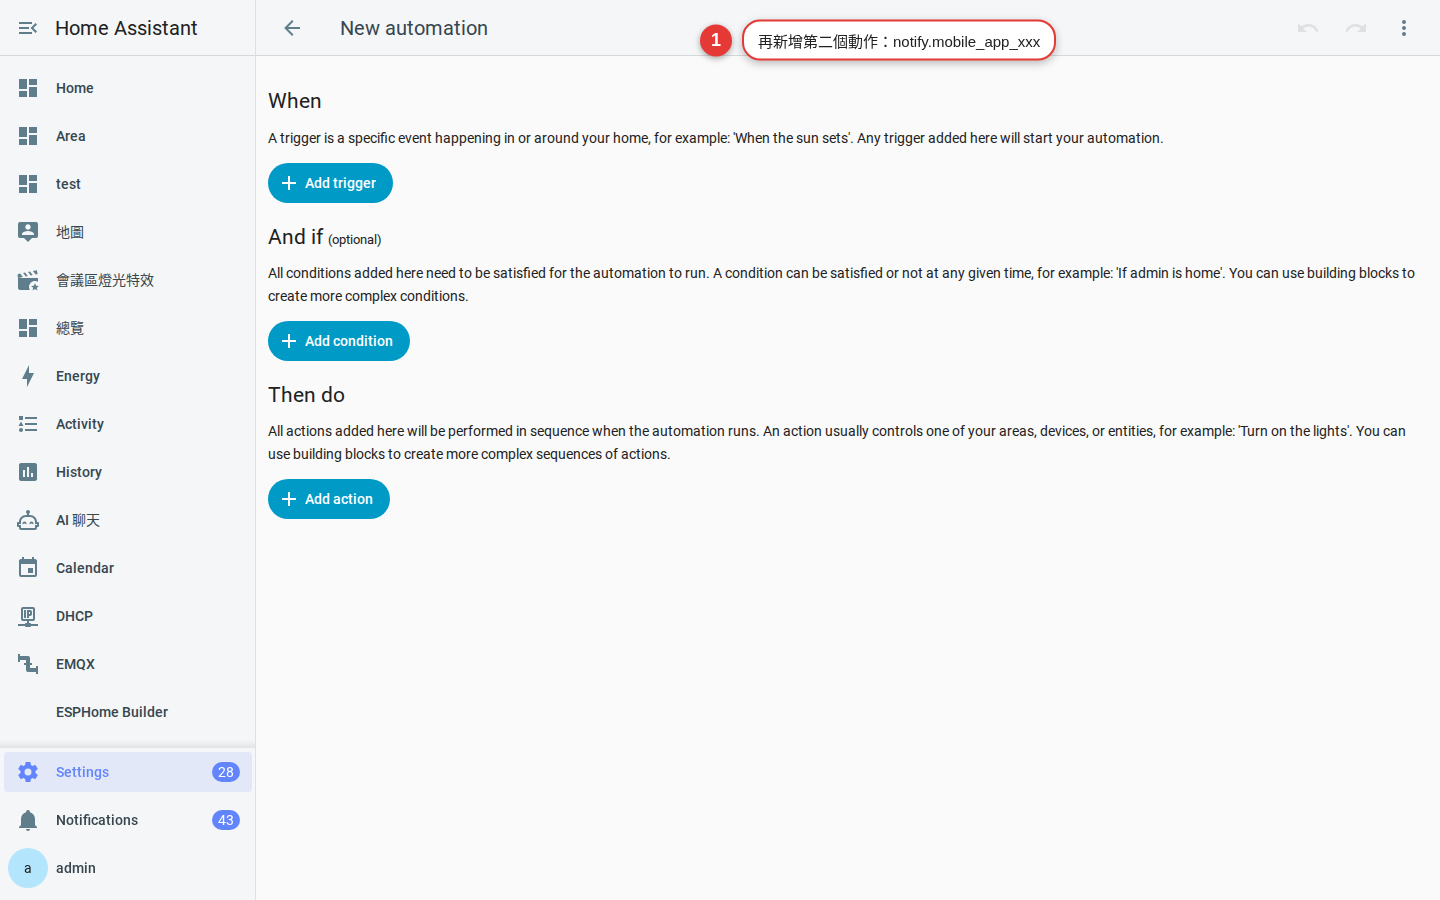
Task: Open the EMQX sidebar icon
Action: tap(28, 664)
